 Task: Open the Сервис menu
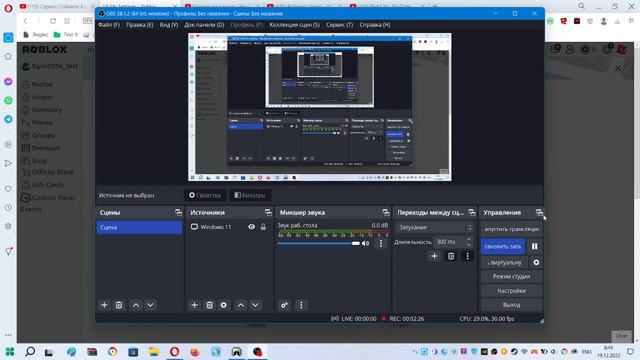339,24
